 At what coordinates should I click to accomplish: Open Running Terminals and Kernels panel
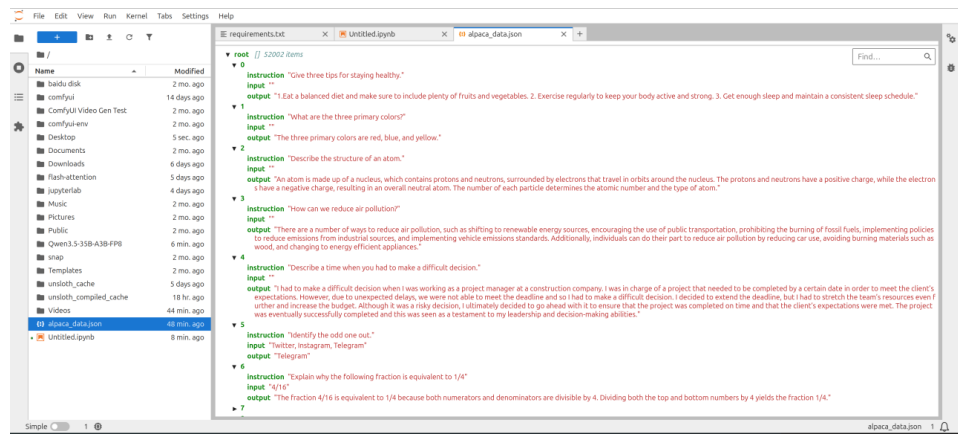point(19,67)
